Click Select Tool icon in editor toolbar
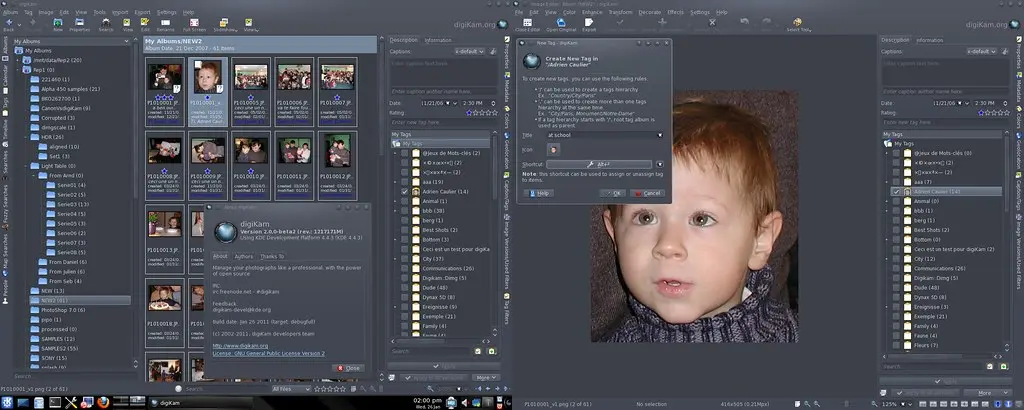The image size is (1024, 410). 798,24
